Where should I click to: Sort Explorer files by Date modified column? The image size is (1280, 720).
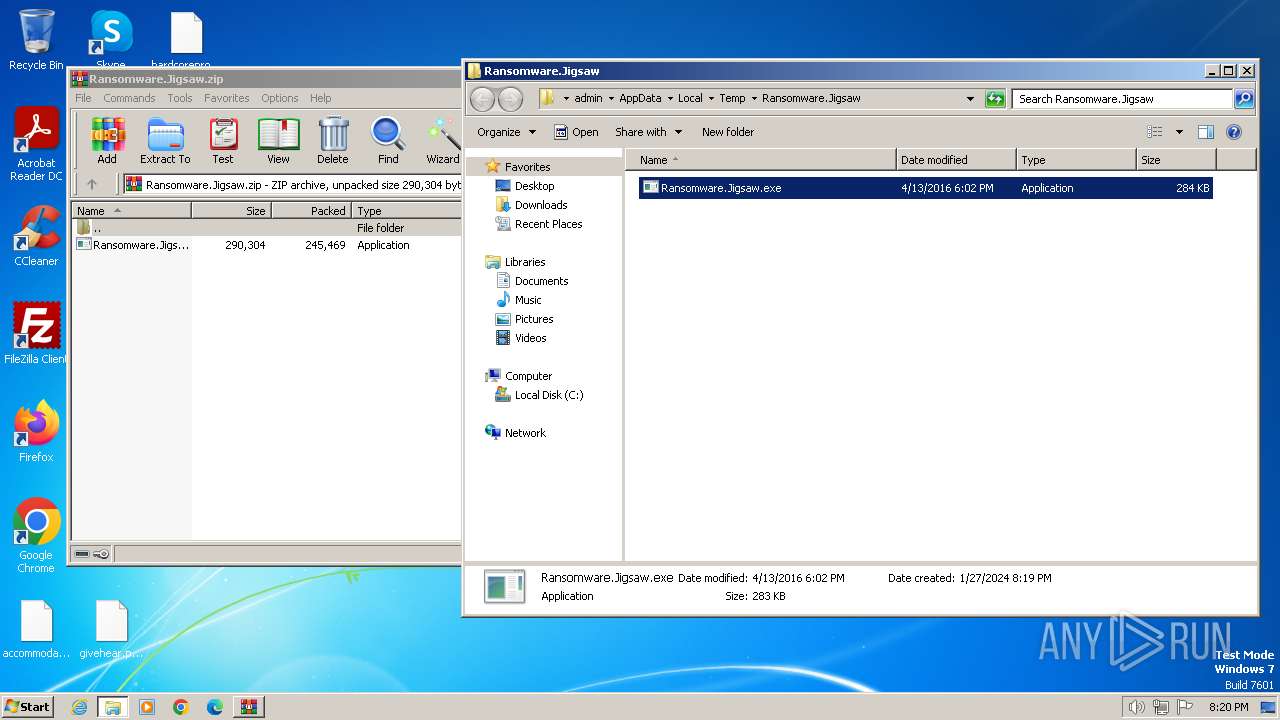pyautogui.click(x=956, y=160)
